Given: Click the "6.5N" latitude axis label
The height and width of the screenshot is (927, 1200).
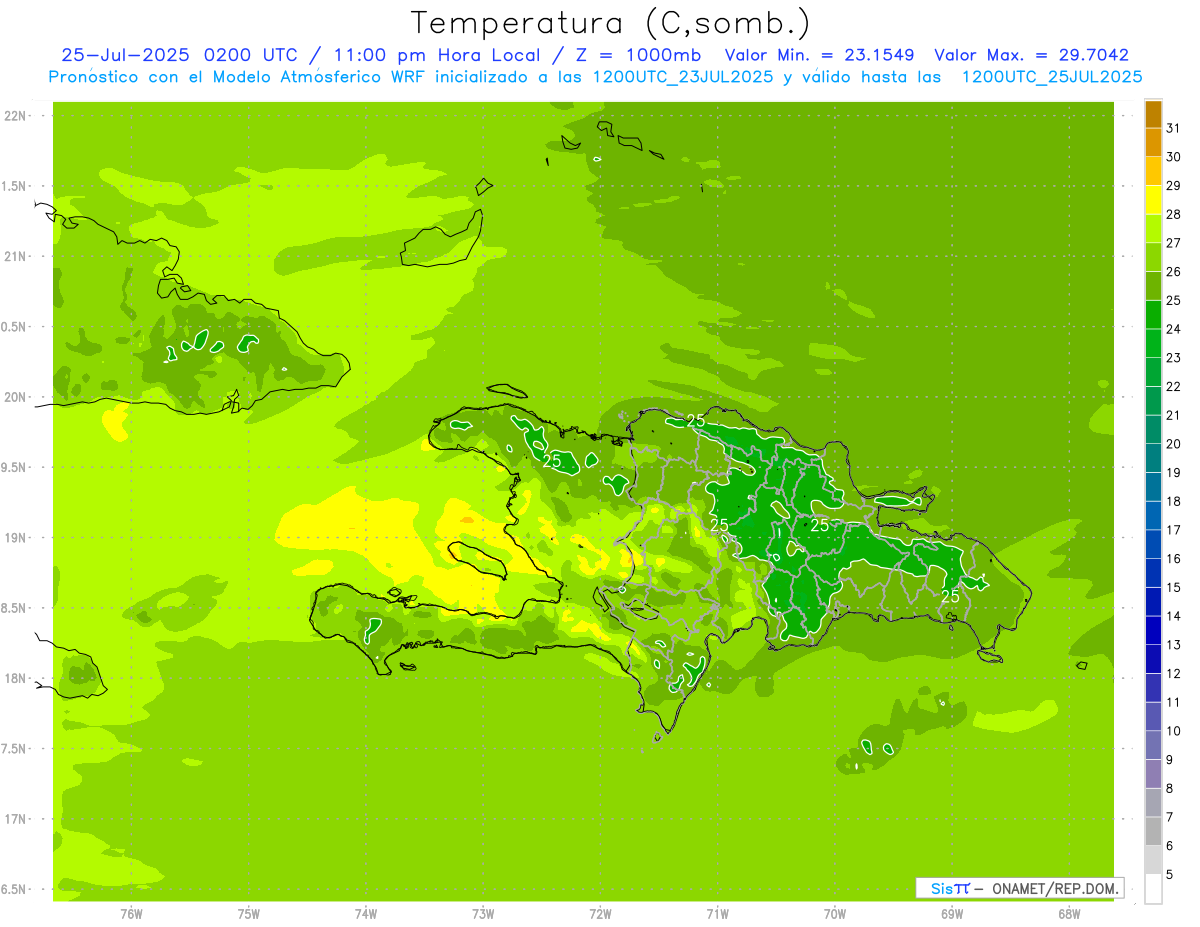Looking at the screenshot, I should [x=15, y=889].
